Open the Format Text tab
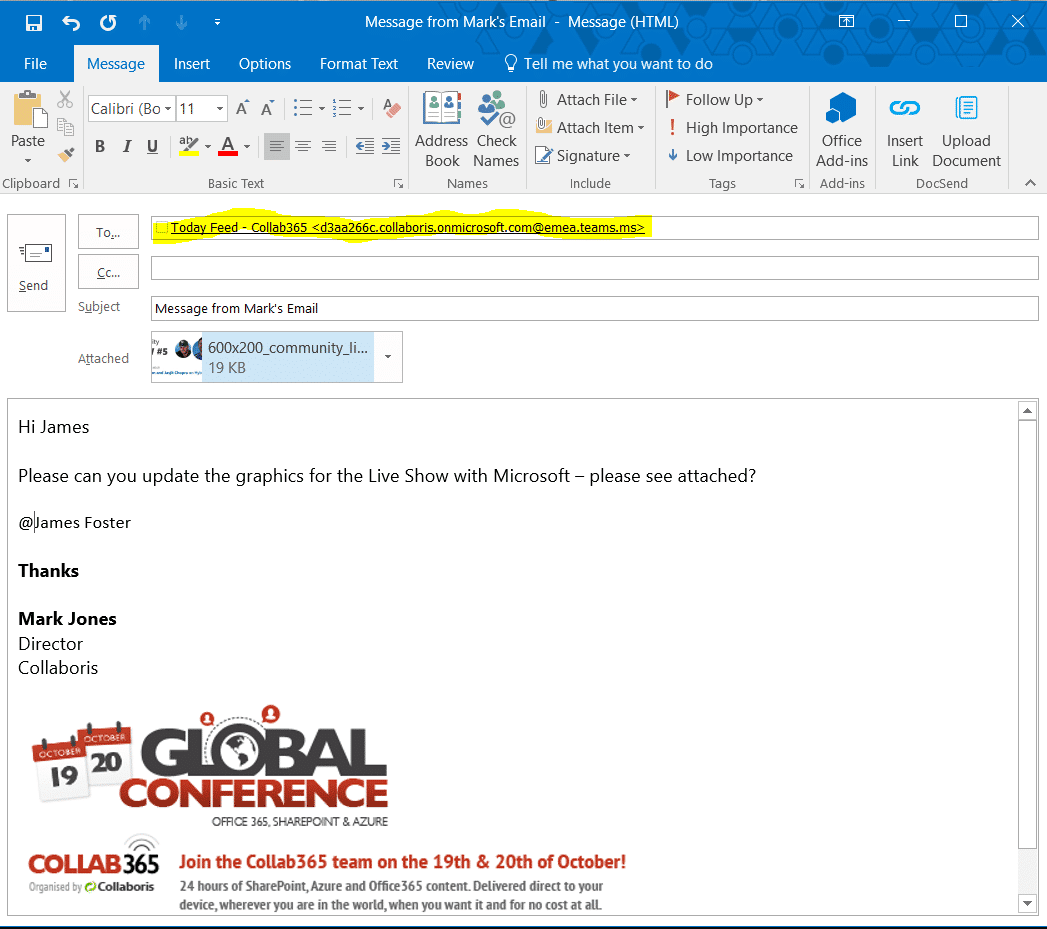 coord(358,63)
